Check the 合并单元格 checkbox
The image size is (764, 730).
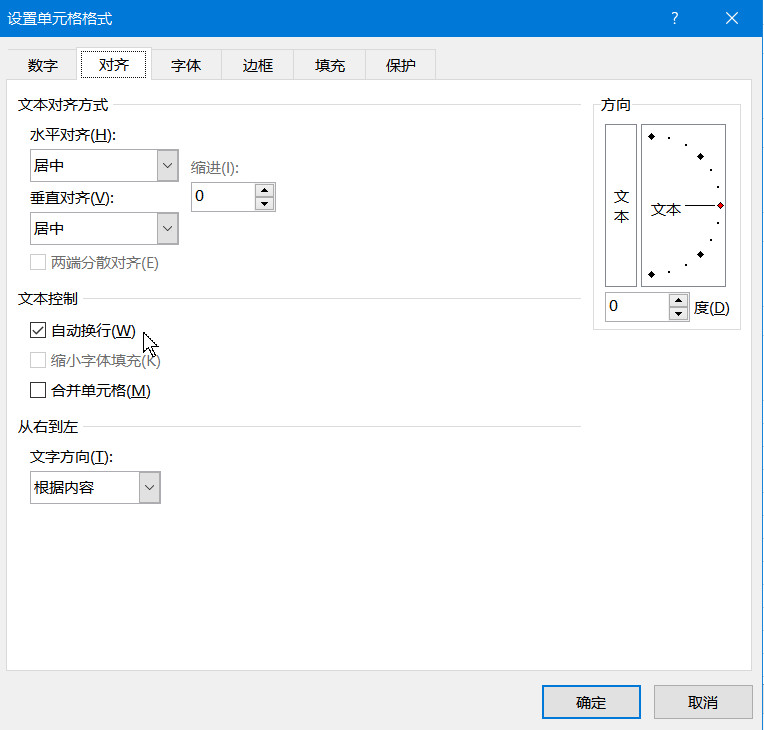[x=38, y=390]
